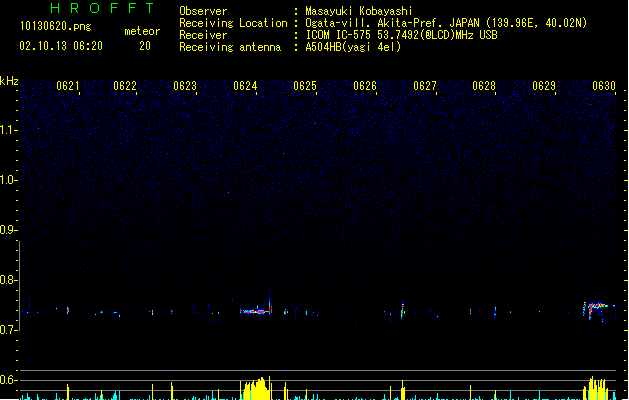Click the meteor count value 20

[145, 46]
